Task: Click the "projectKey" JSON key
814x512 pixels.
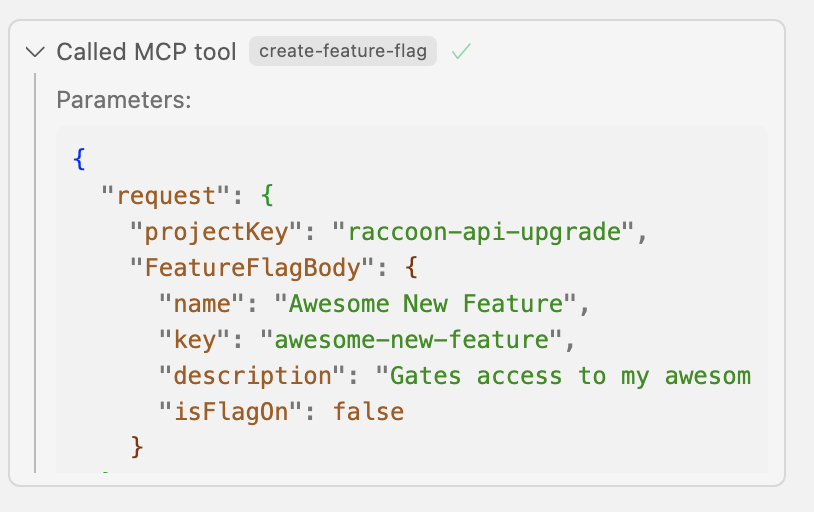Action: 216,232
